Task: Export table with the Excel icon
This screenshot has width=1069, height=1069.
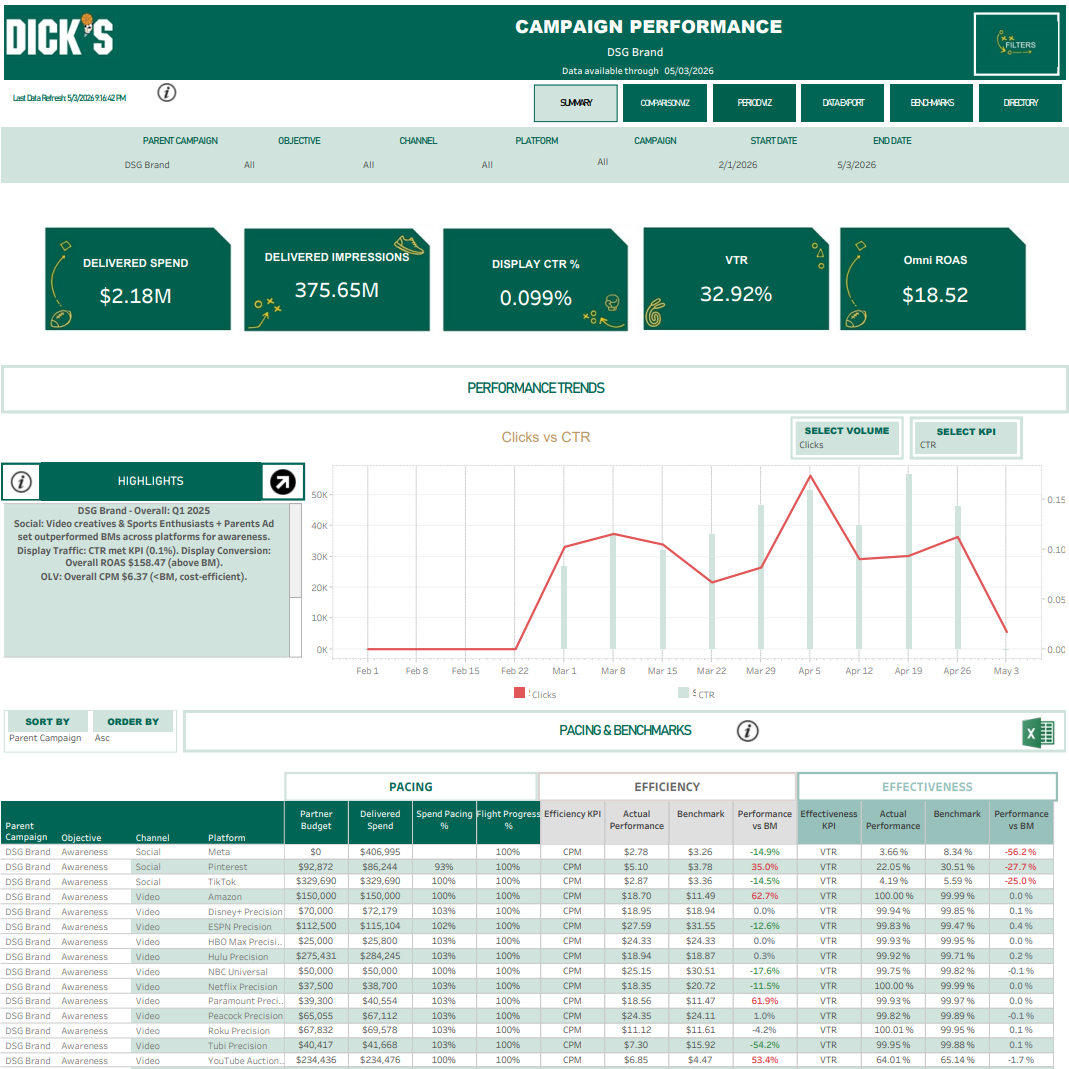Action: coord(1039,733)
